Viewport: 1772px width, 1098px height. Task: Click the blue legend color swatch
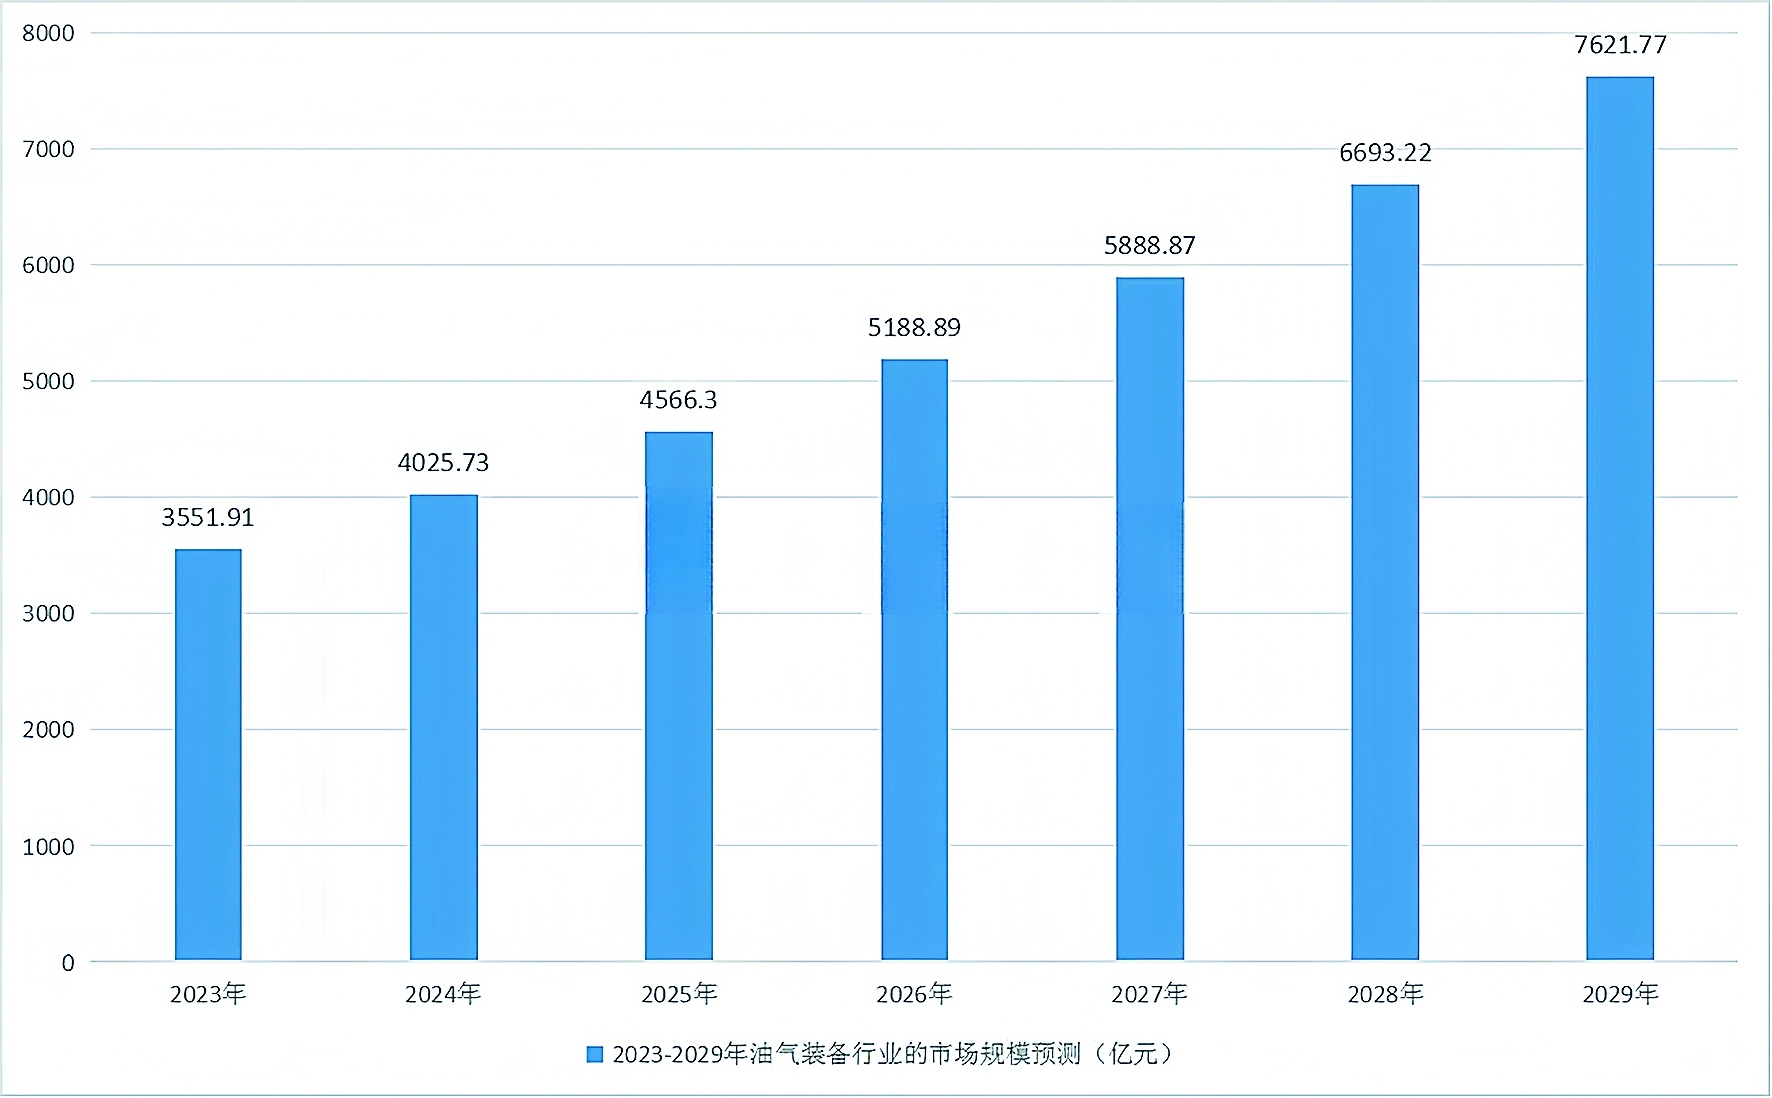595,1054
